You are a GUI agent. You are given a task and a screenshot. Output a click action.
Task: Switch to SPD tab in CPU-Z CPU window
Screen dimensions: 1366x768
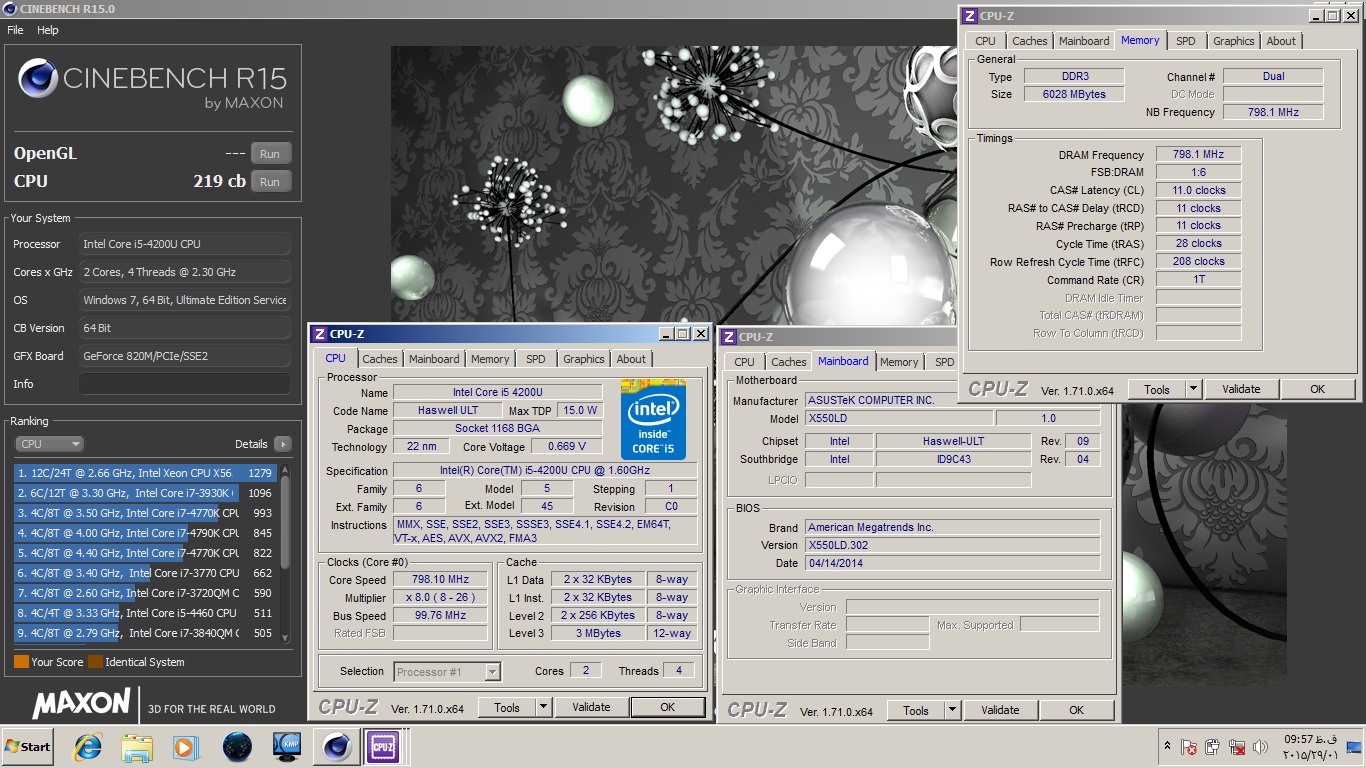pos(536,359)
